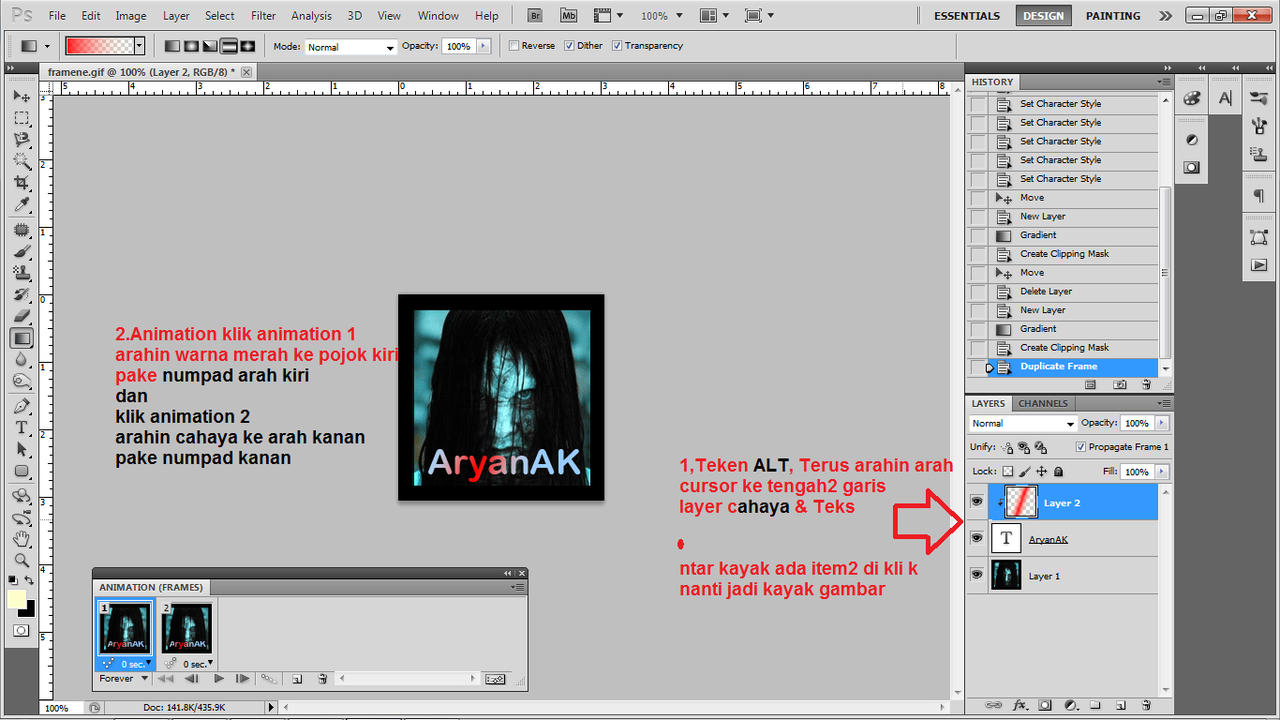Select frame 2 in the Animation panel

186,628
